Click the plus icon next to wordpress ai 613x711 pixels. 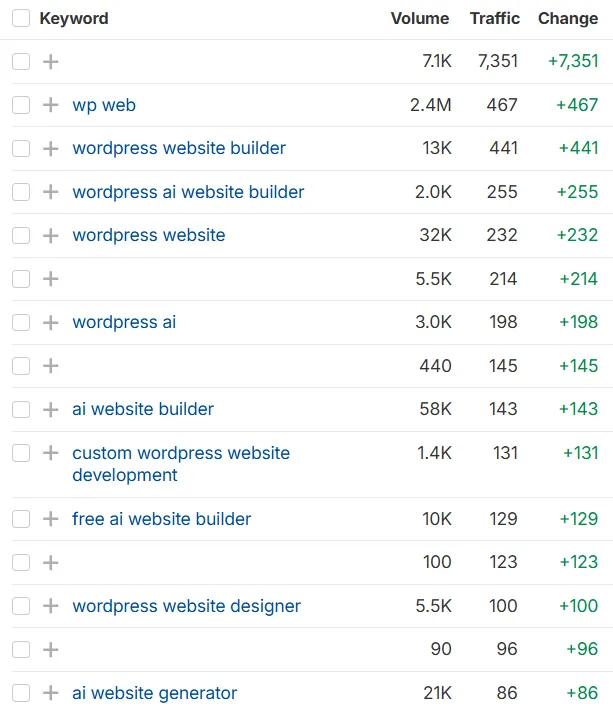click(x=51, y=322)
